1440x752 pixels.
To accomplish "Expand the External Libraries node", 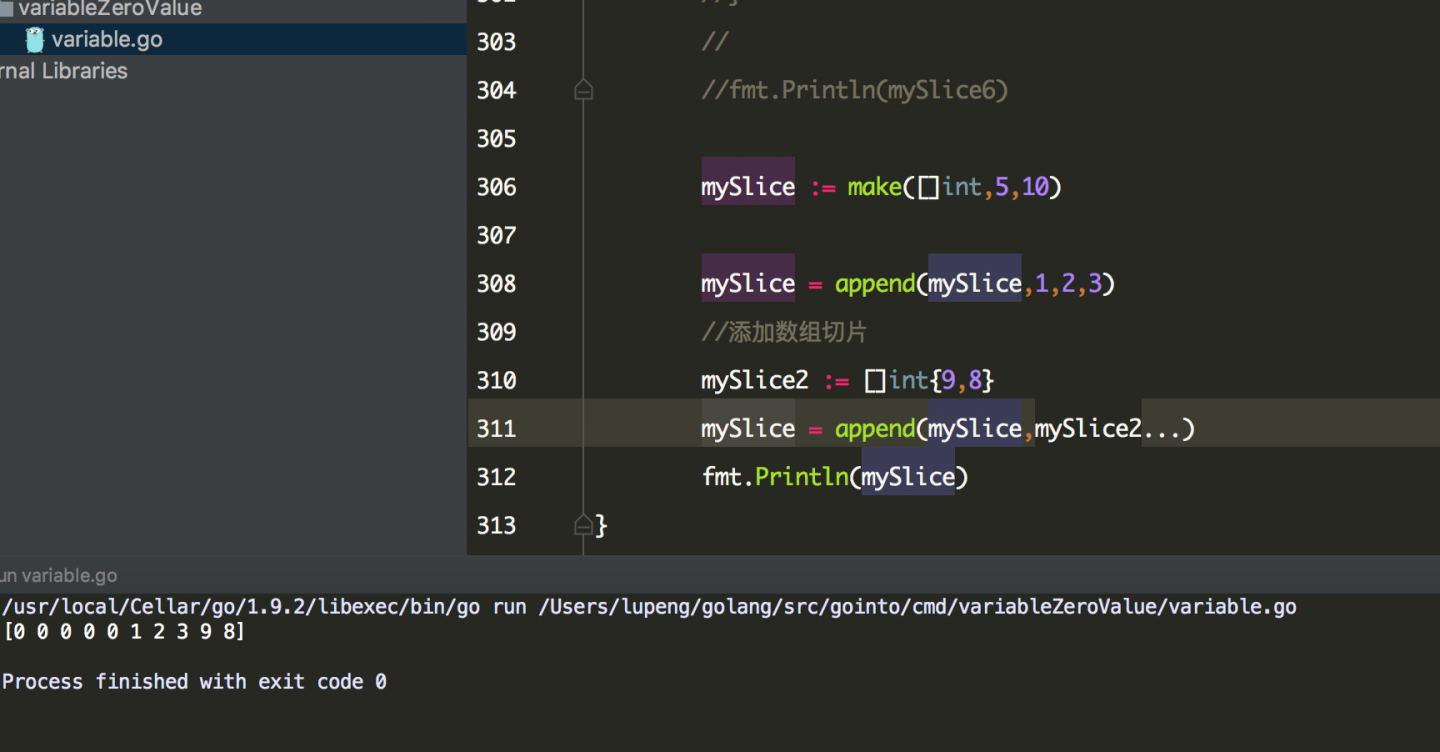I will point(64,71).
